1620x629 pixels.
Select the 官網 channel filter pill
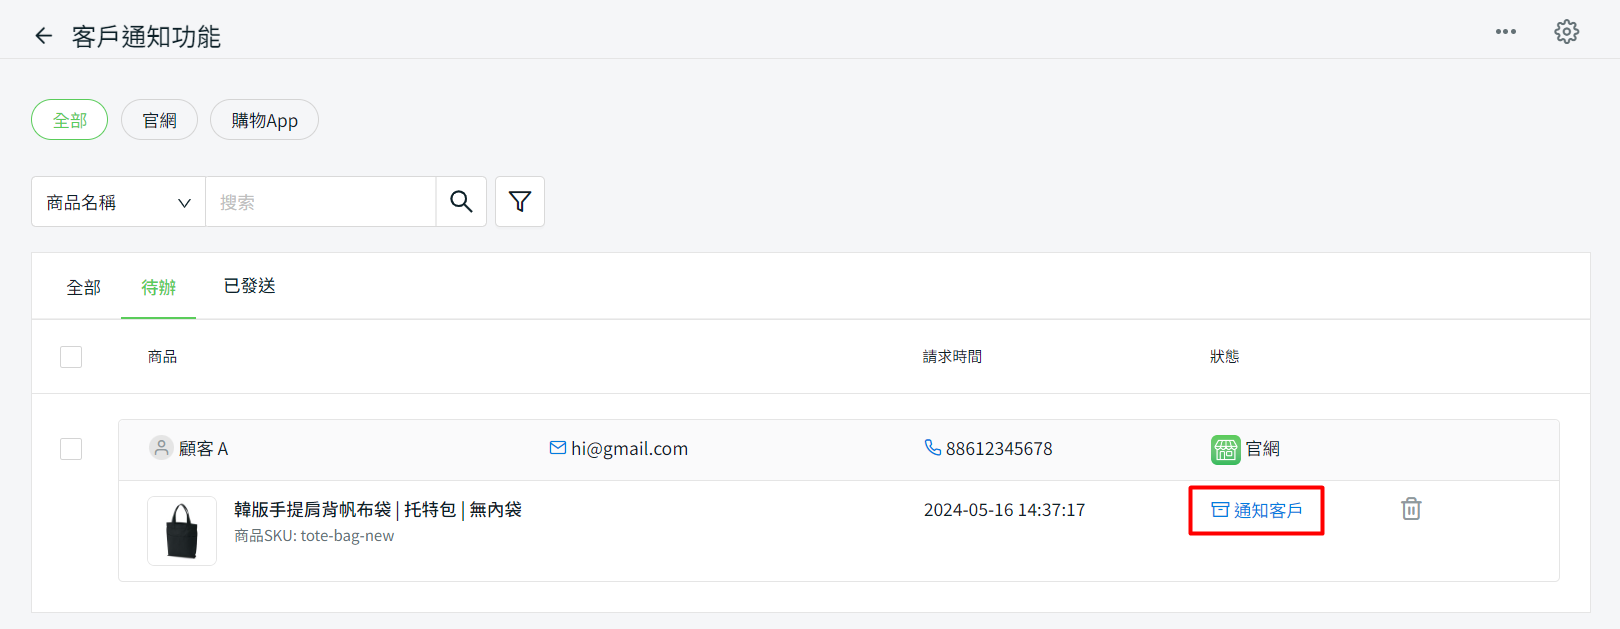coord(159,120)
